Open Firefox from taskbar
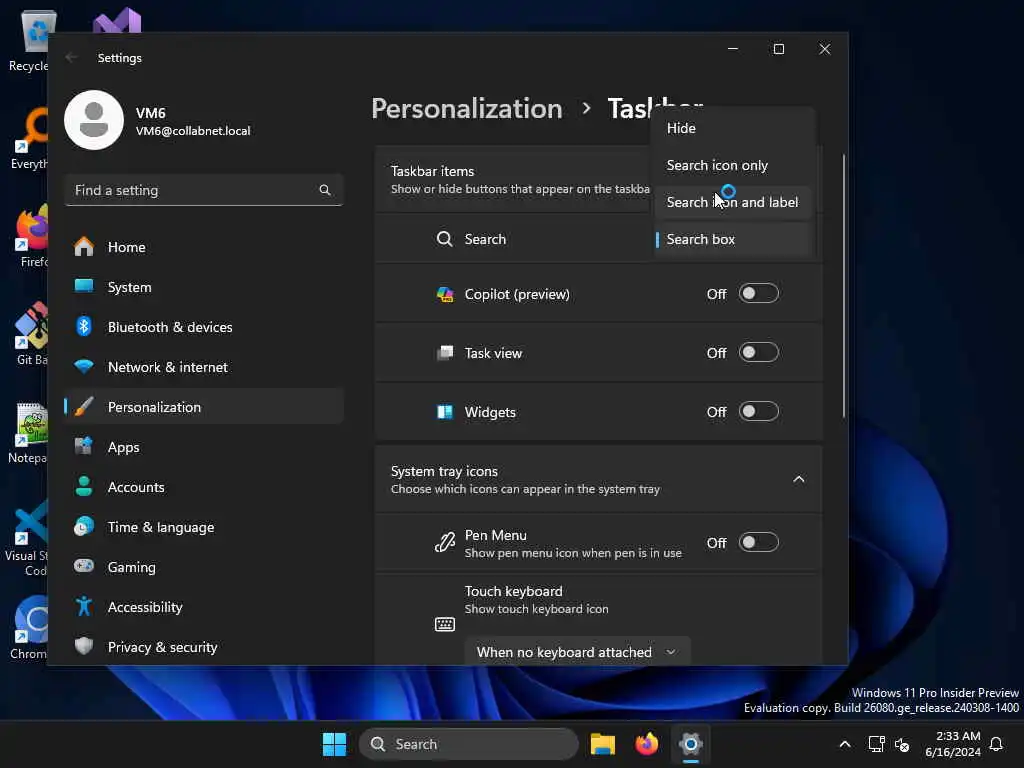The image size is (1024, 768). [647, 744]
